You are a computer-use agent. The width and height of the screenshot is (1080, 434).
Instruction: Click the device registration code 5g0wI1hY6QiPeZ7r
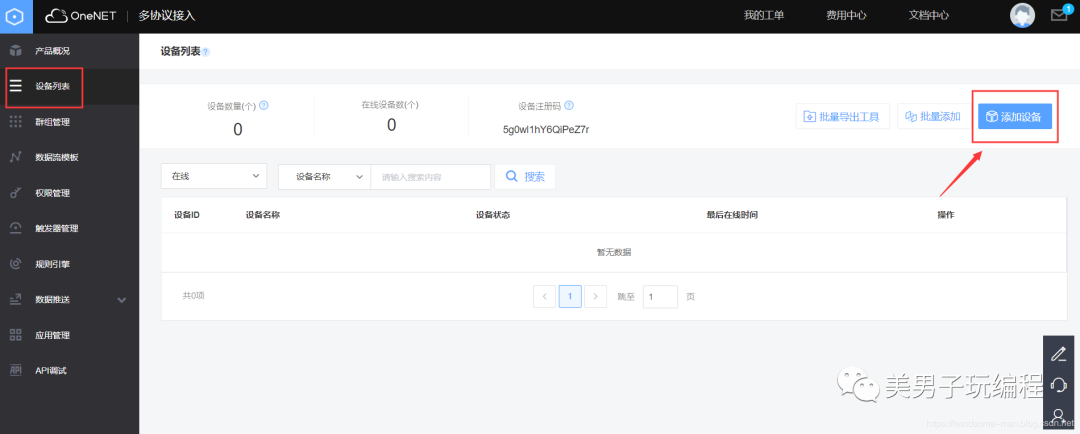(546, 129)
